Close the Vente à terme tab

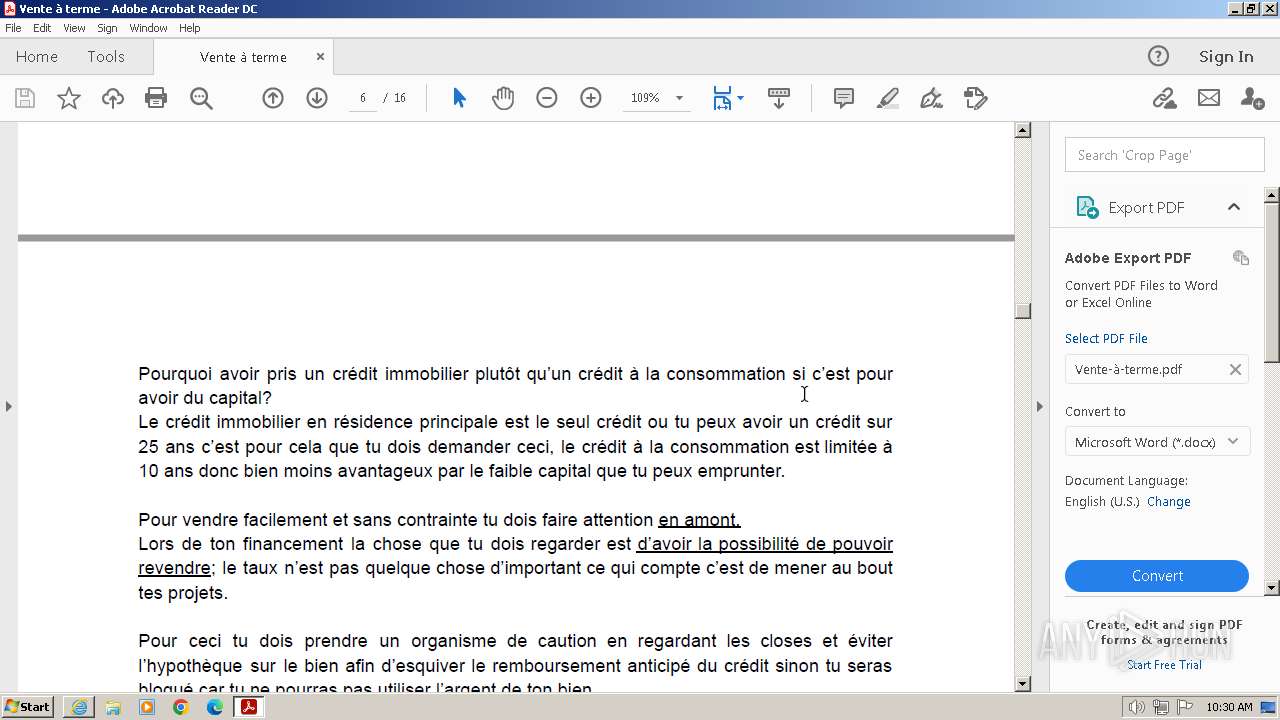click(320, 57)
